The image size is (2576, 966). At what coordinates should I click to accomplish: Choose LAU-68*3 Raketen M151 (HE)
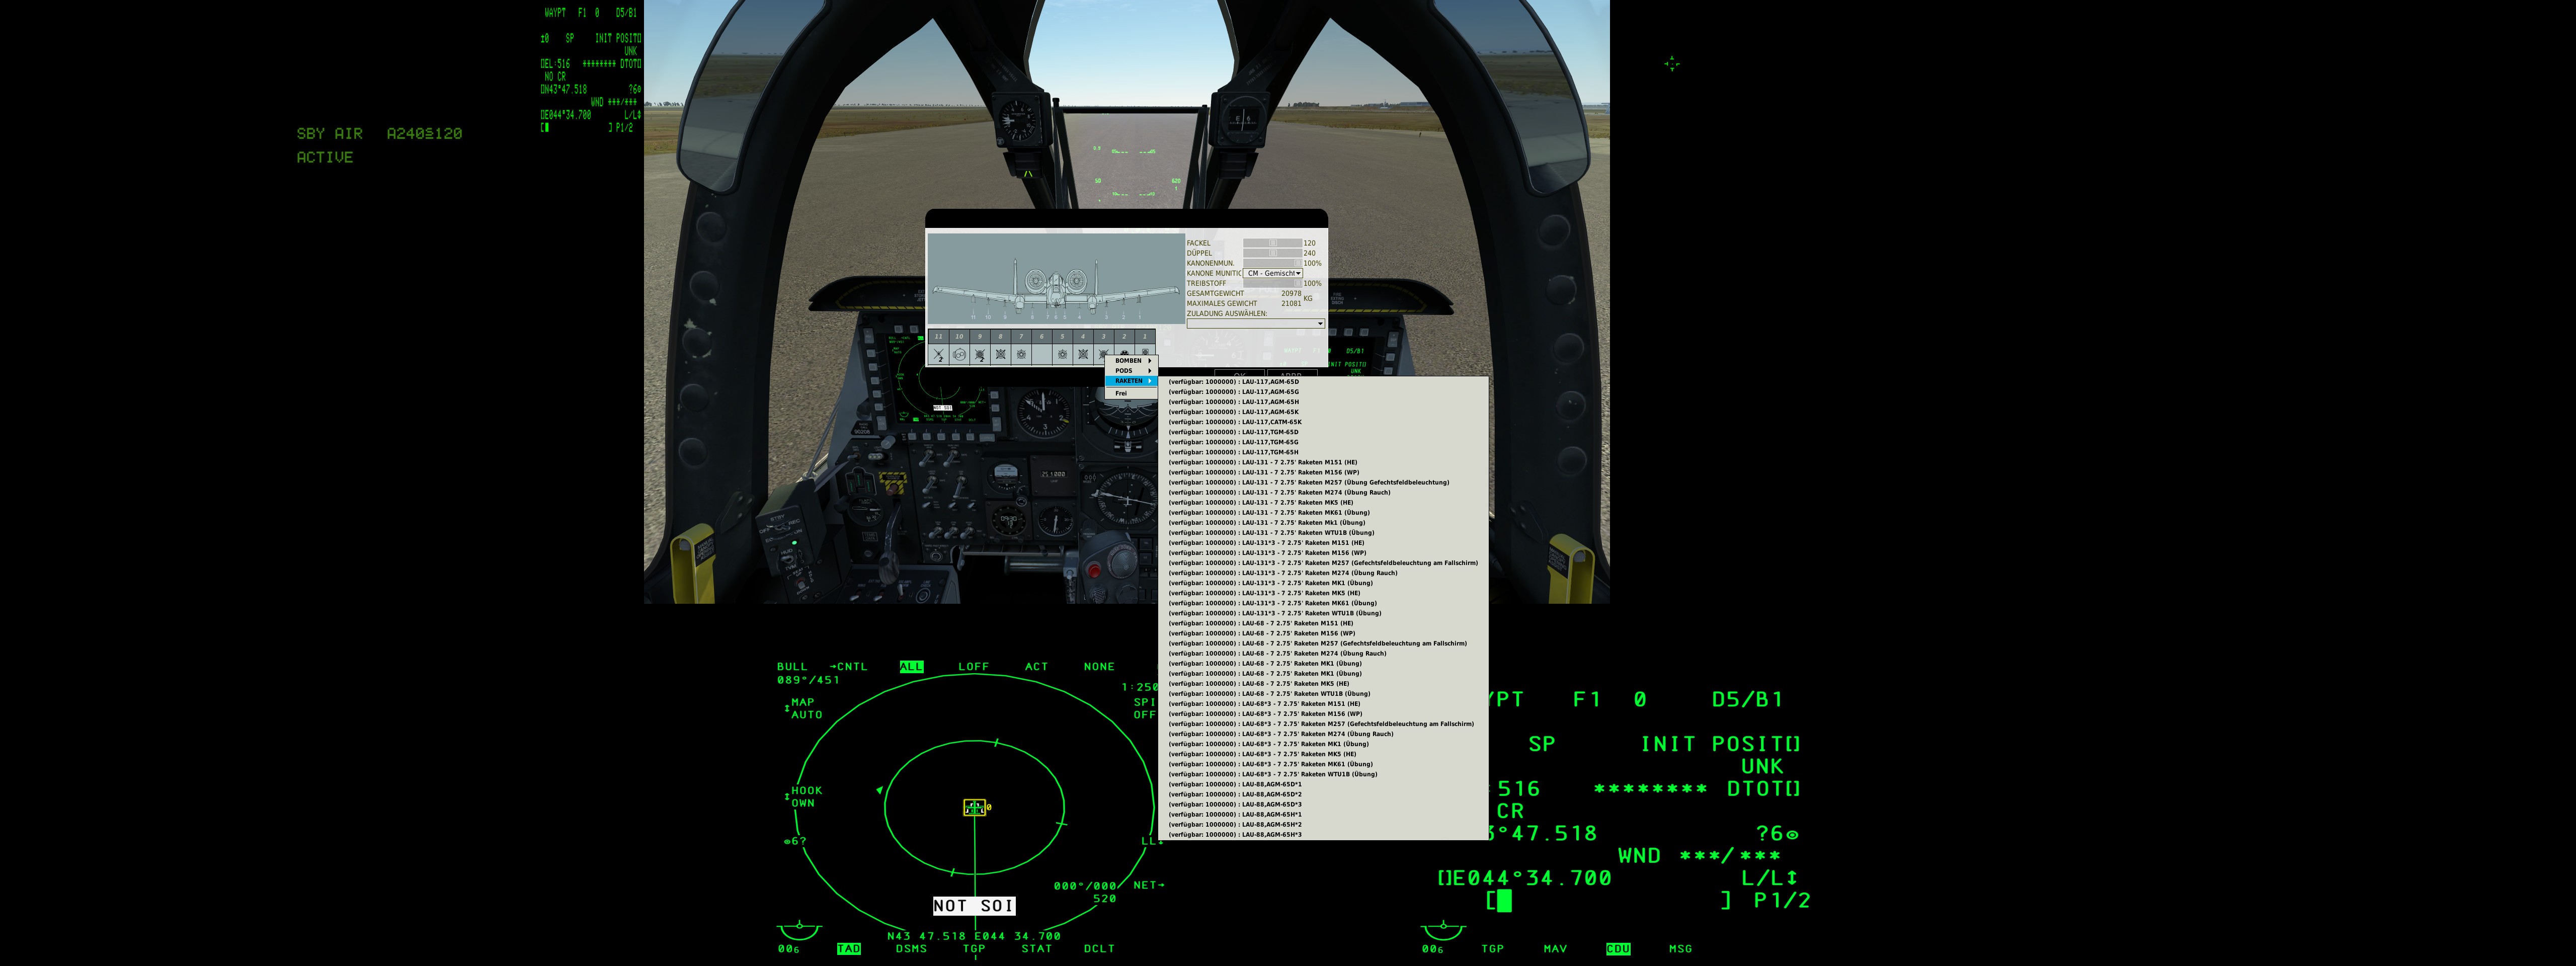pyautogui.click(x=1324, y=703)
